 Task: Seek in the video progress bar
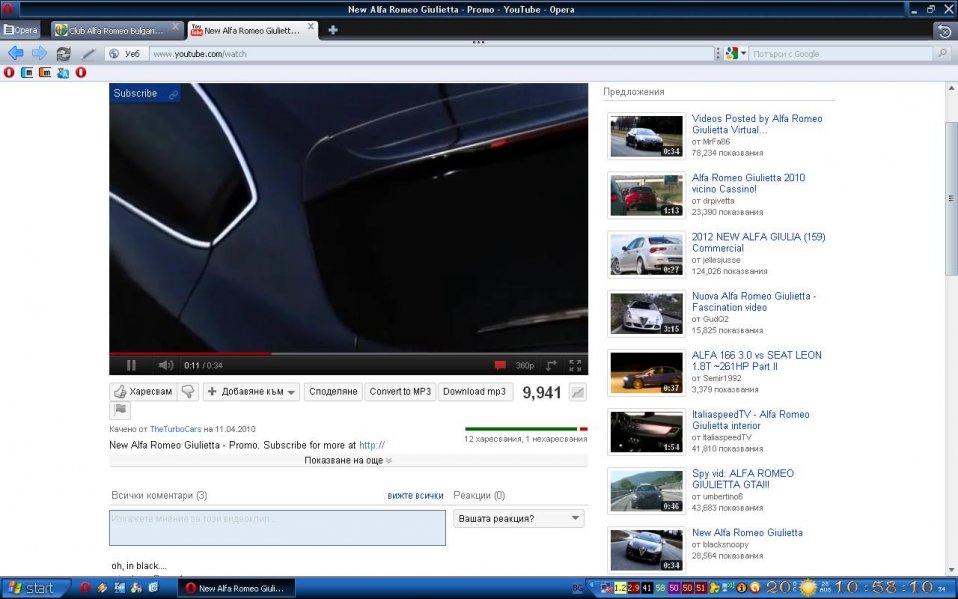pyautogui.click(x=348, y=353)
